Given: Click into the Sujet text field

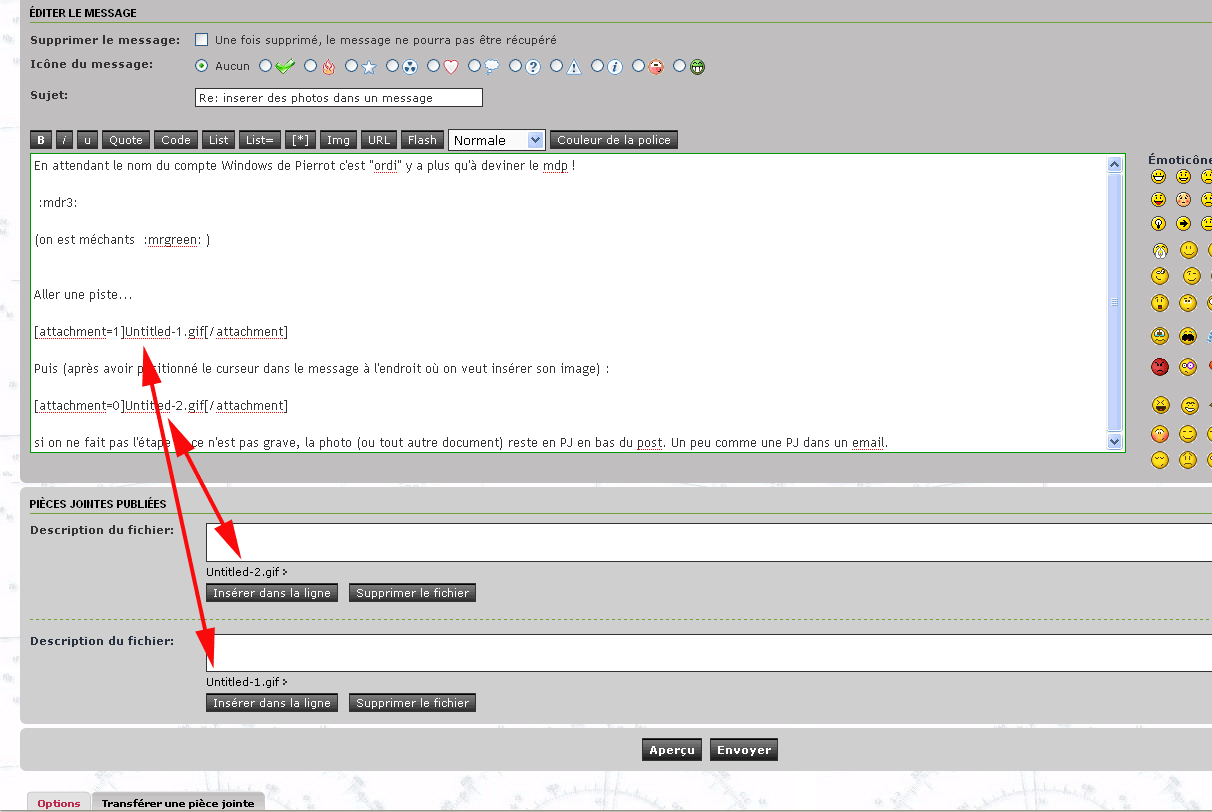Looking at the screenshot, I should pos(338,98).
